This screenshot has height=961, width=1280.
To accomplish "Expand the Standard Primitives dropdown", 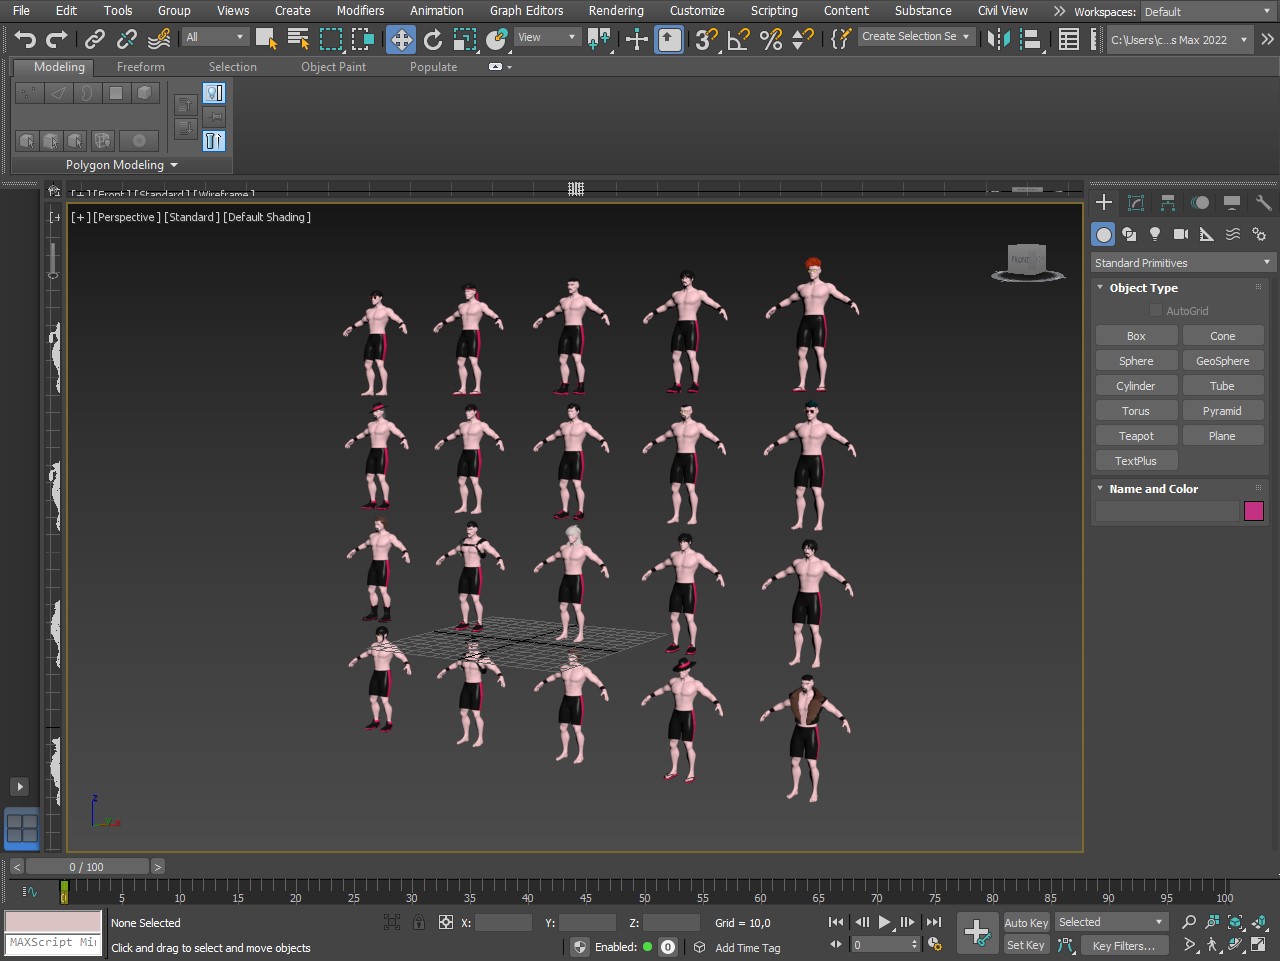I will [1181, 263].
